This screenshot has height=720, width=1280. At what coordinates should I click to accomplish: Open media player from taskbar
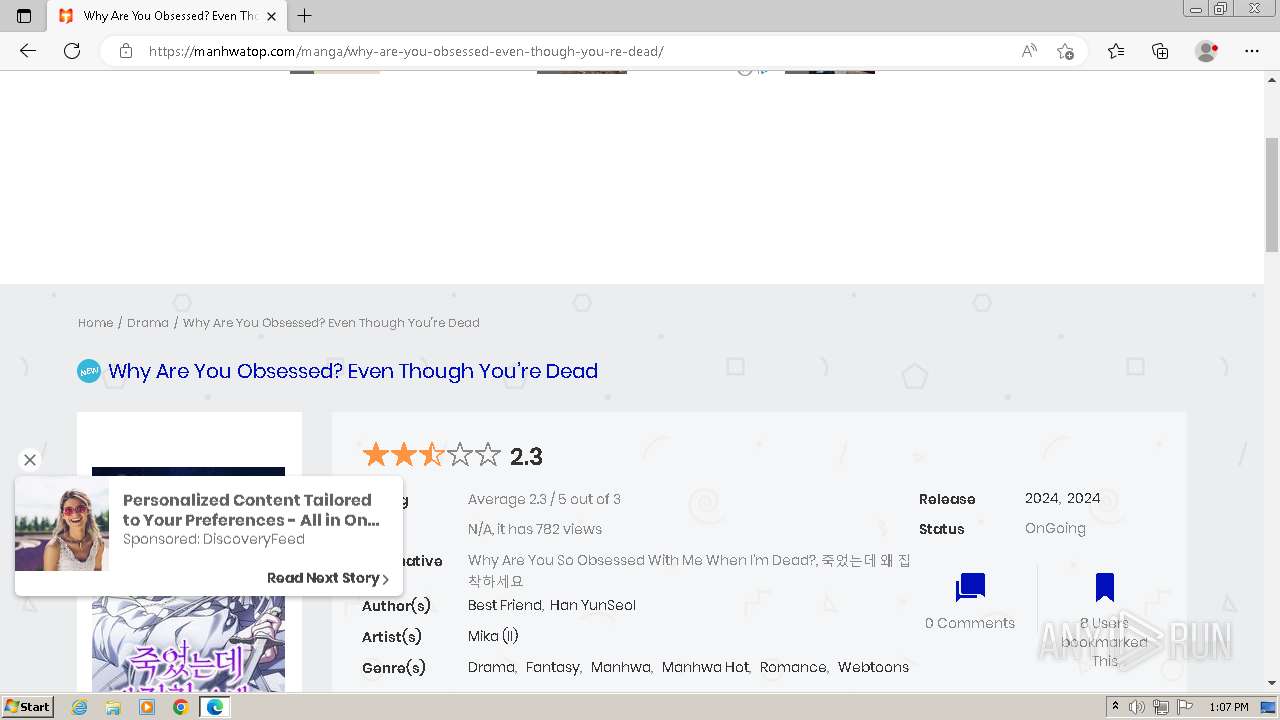(x=147, y=707)
